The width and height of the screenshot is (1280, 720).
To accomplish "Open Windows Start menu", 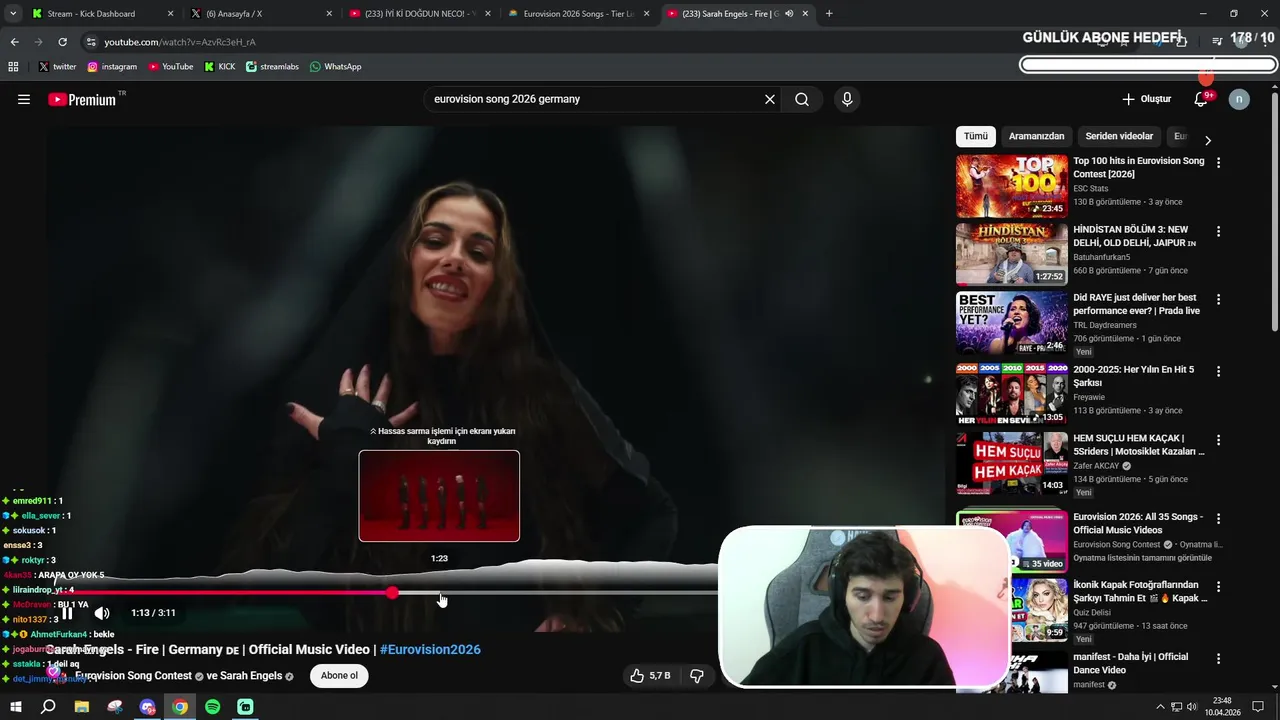I will pyautogui.click(x=15, y=707).
